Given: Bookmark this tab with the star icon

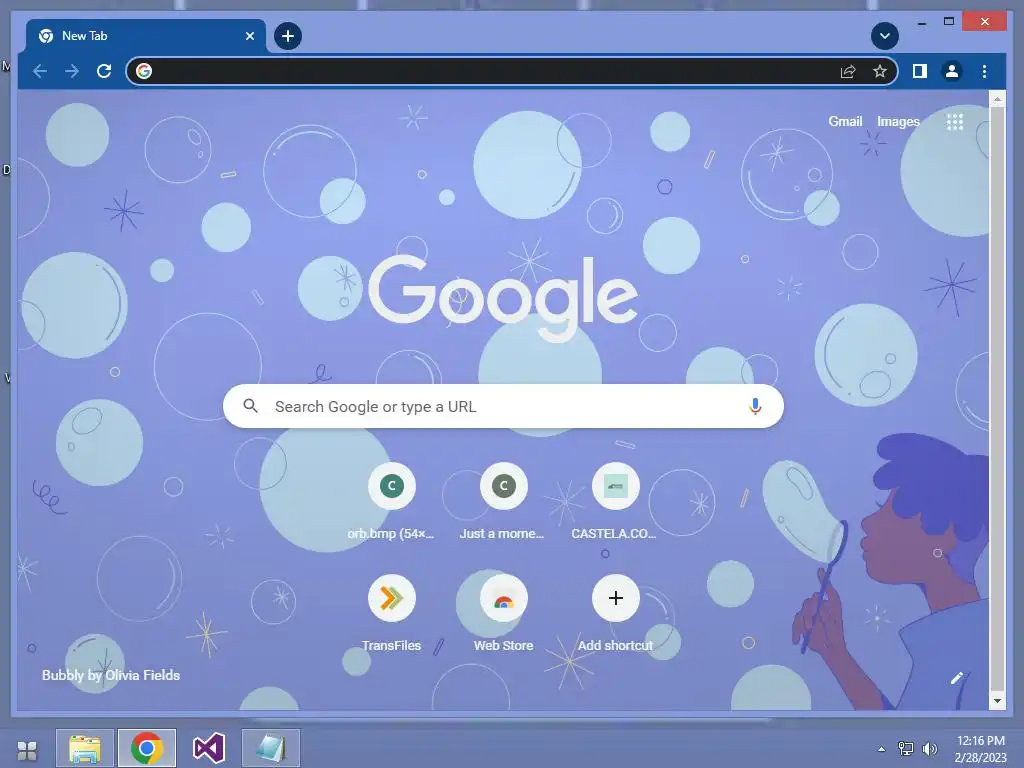Looking at the screenshot, I should (x=880, y=71).
